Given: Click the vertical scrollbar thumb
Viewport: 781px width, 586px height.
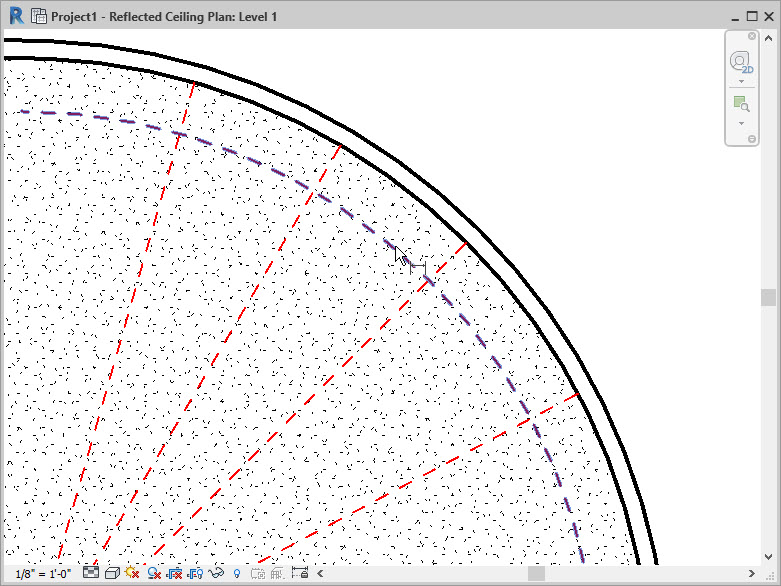Looking at the screenshot, I should [x=768, y=297].
